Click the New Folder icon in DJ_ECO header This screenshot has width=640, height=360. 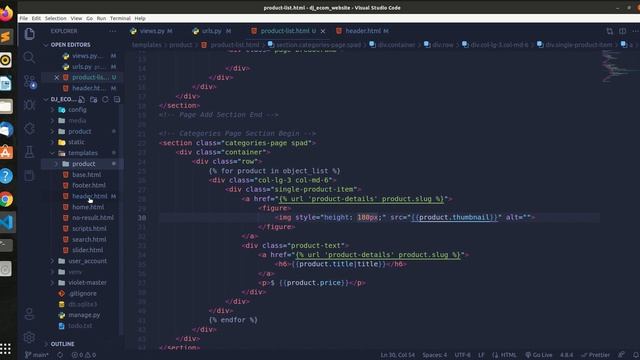coord(93,99)
